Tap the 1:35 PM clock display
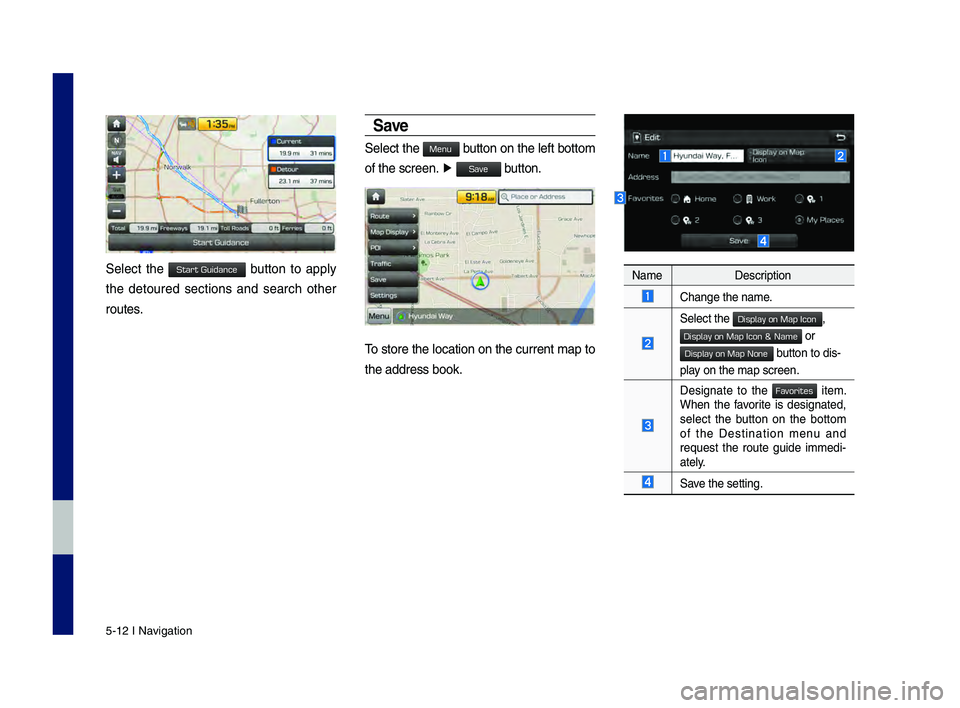 tap(217, 124)
